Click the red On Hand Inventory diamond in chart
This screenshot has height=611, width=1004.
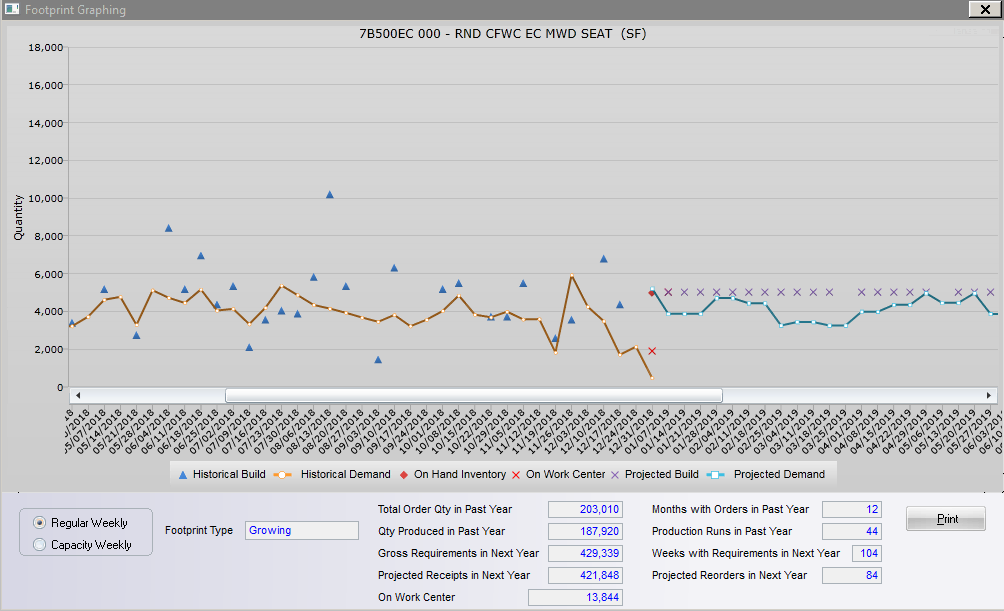[x=652, y=293]
